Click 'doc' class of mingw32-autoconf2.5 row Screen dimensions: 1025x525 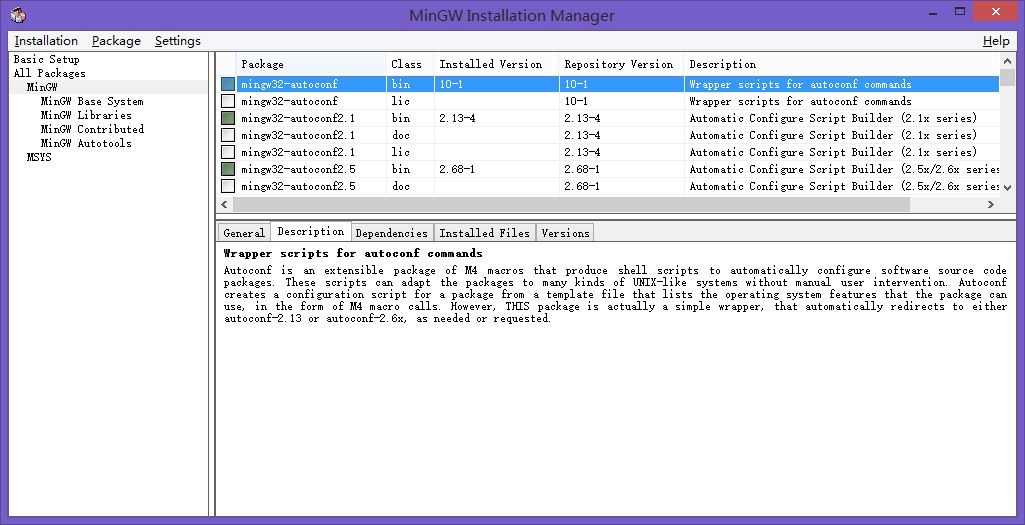(x=401, y=186)
